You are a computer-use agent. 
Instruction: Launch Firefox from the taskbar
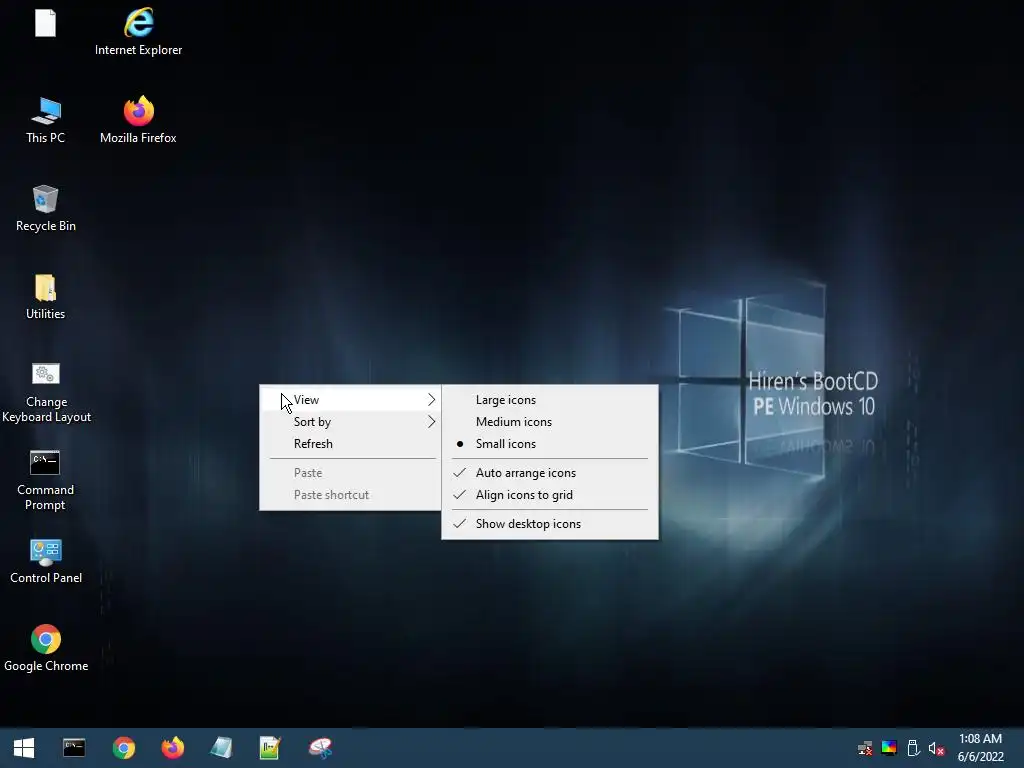coord(172,748)
